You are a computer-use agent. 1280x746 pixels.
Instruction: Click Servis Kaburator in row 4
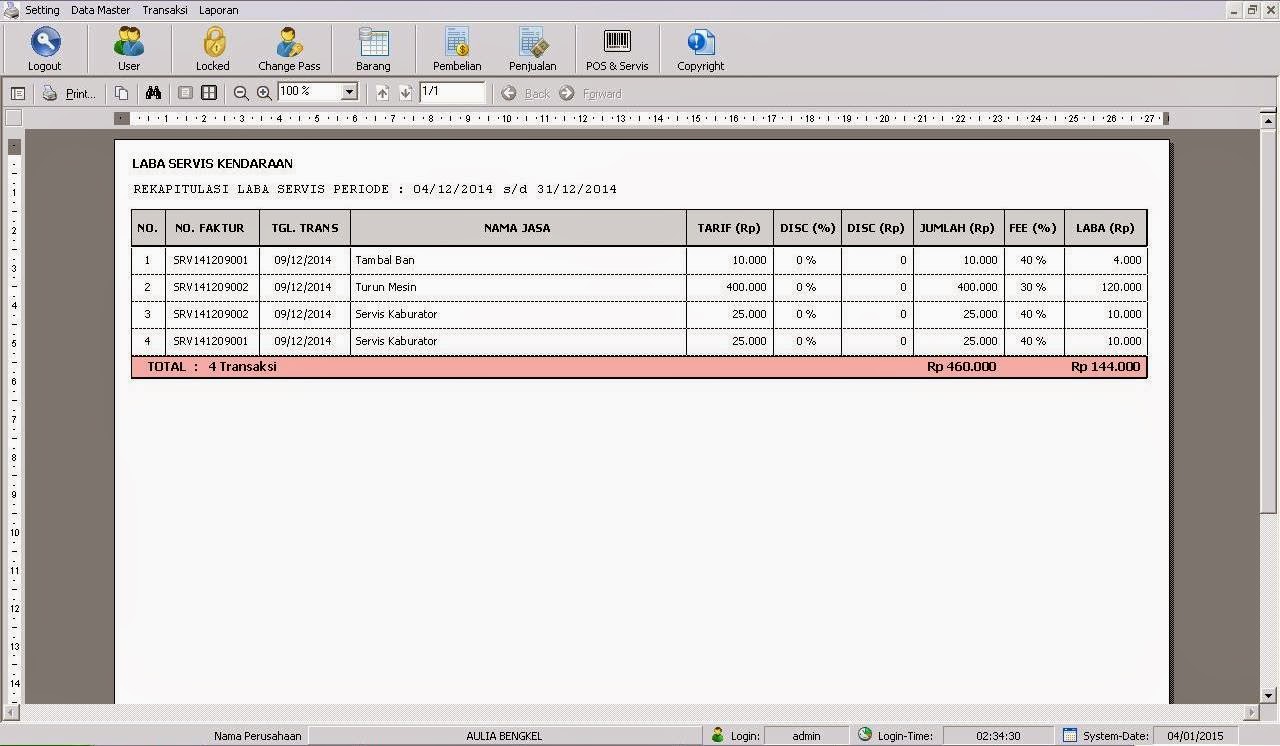(x=396, y=341)
